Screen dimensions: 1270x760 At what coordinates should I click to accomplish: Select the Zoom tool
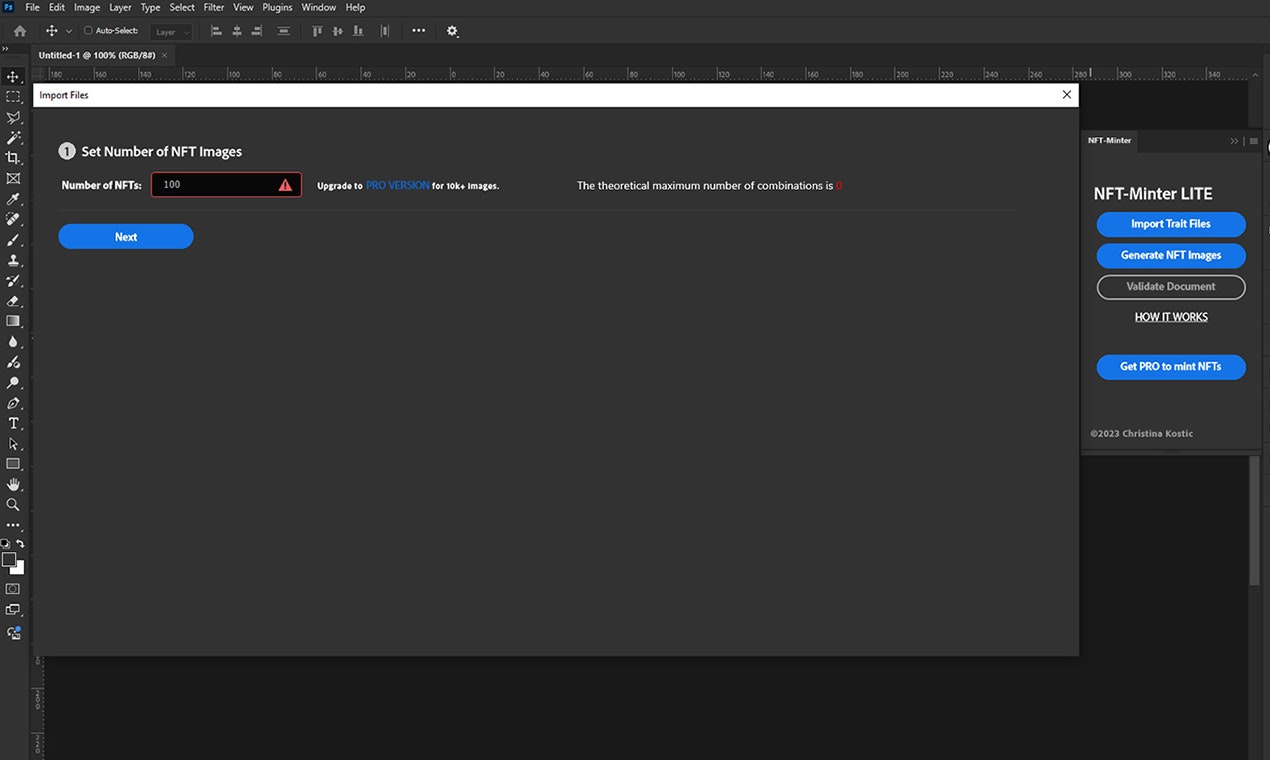tap(13, 505)
